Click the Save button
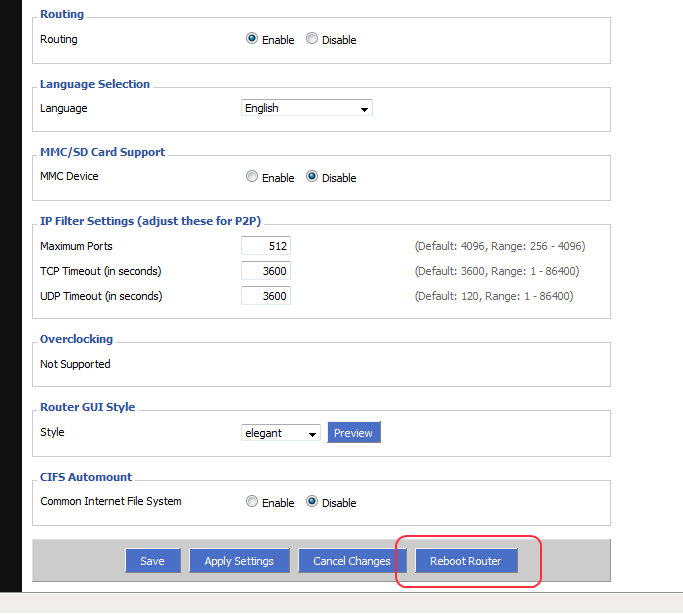The image size is (683, 614). (152, 561)
